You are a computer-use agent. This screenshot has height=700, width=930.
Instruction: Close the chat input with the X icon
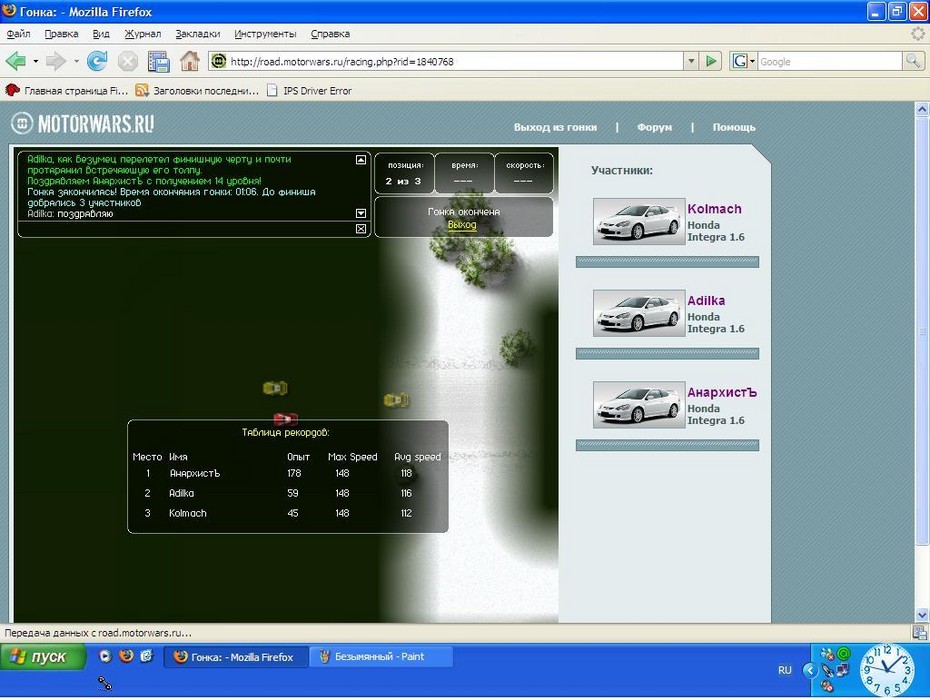coord(361,229)
